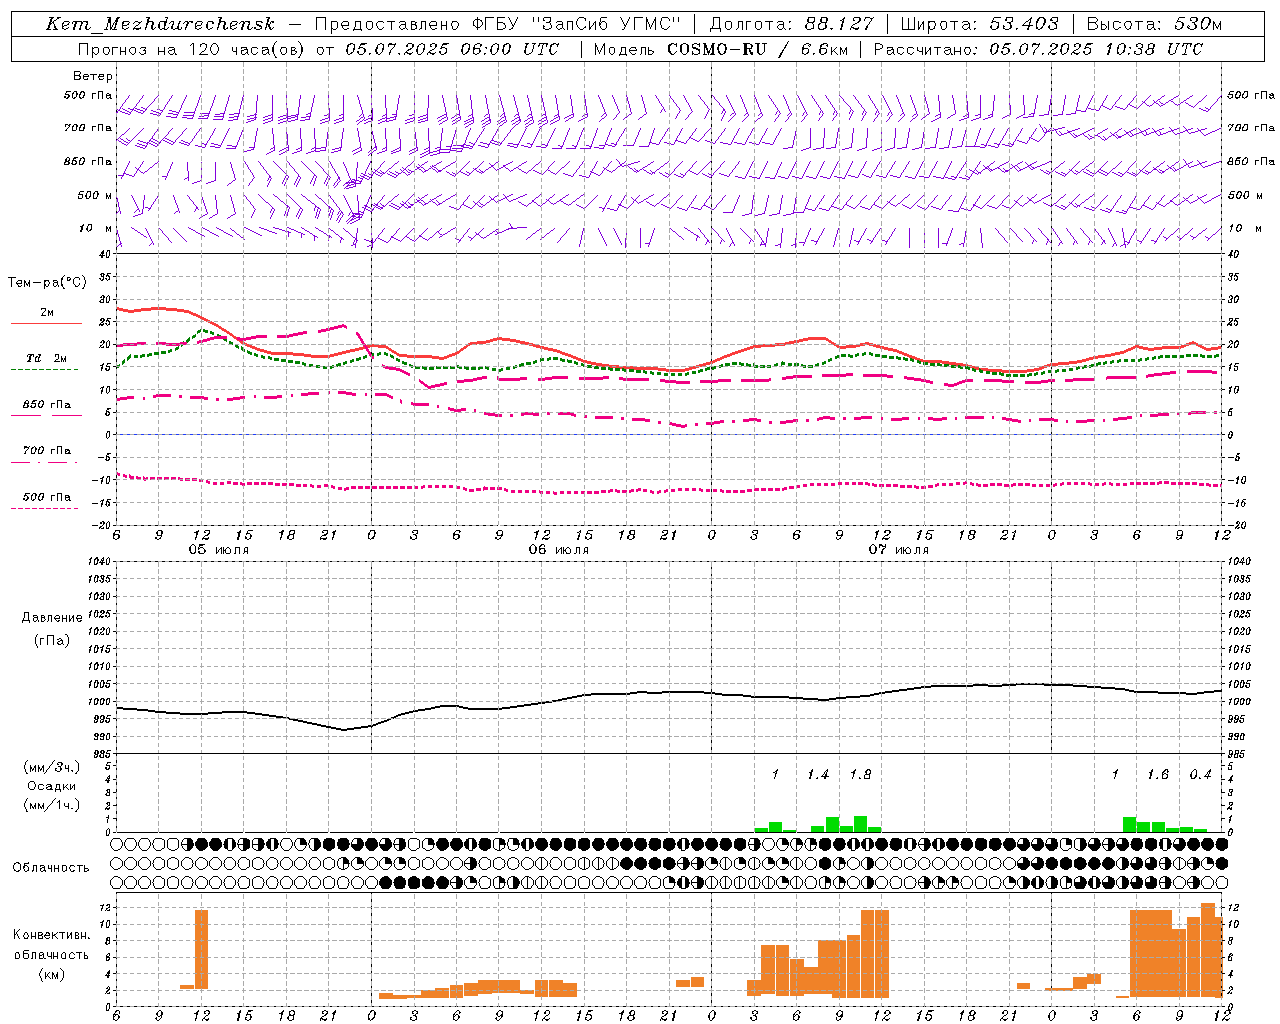Select the (км) unit label
Screen dimensions: 1280x1024
click(x=51, y=974)
